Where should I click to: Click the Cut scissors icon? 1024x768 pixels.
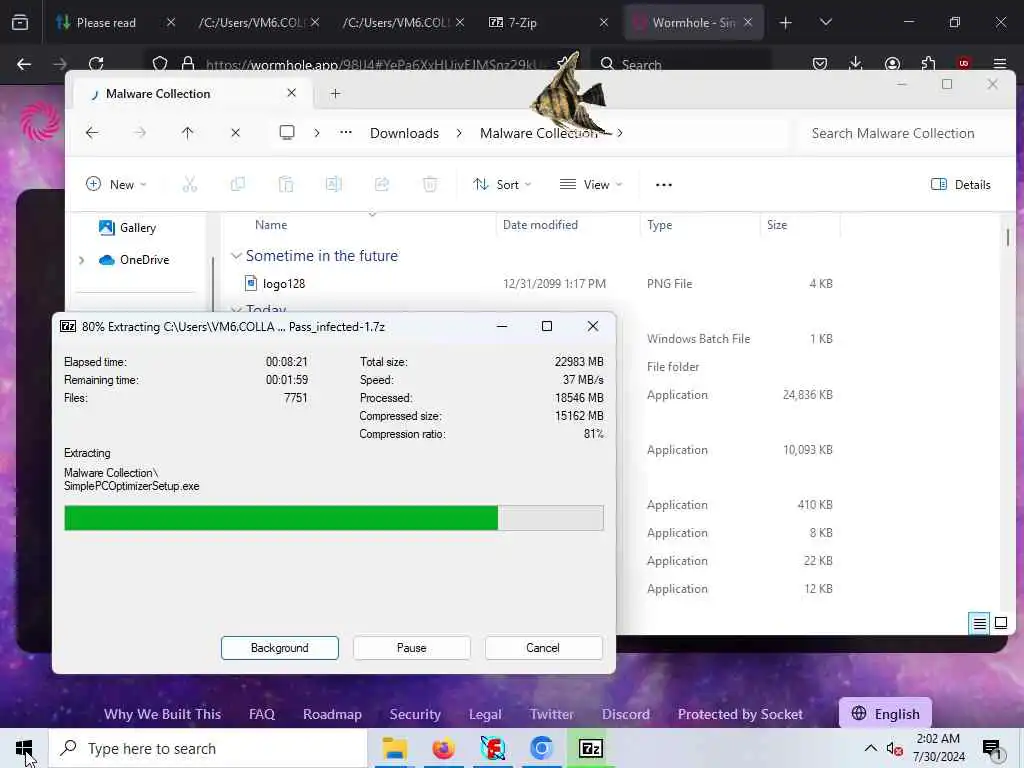pyautogui.click(x=189, y=185)
